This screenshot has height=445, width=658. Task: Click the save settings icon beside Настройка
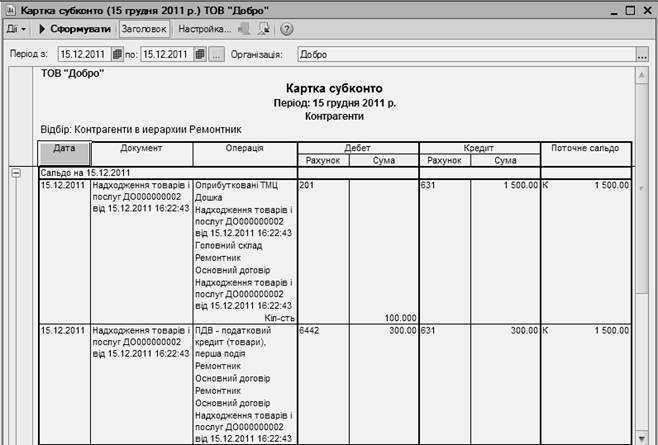pyautogui.click(x=244, y=29)
